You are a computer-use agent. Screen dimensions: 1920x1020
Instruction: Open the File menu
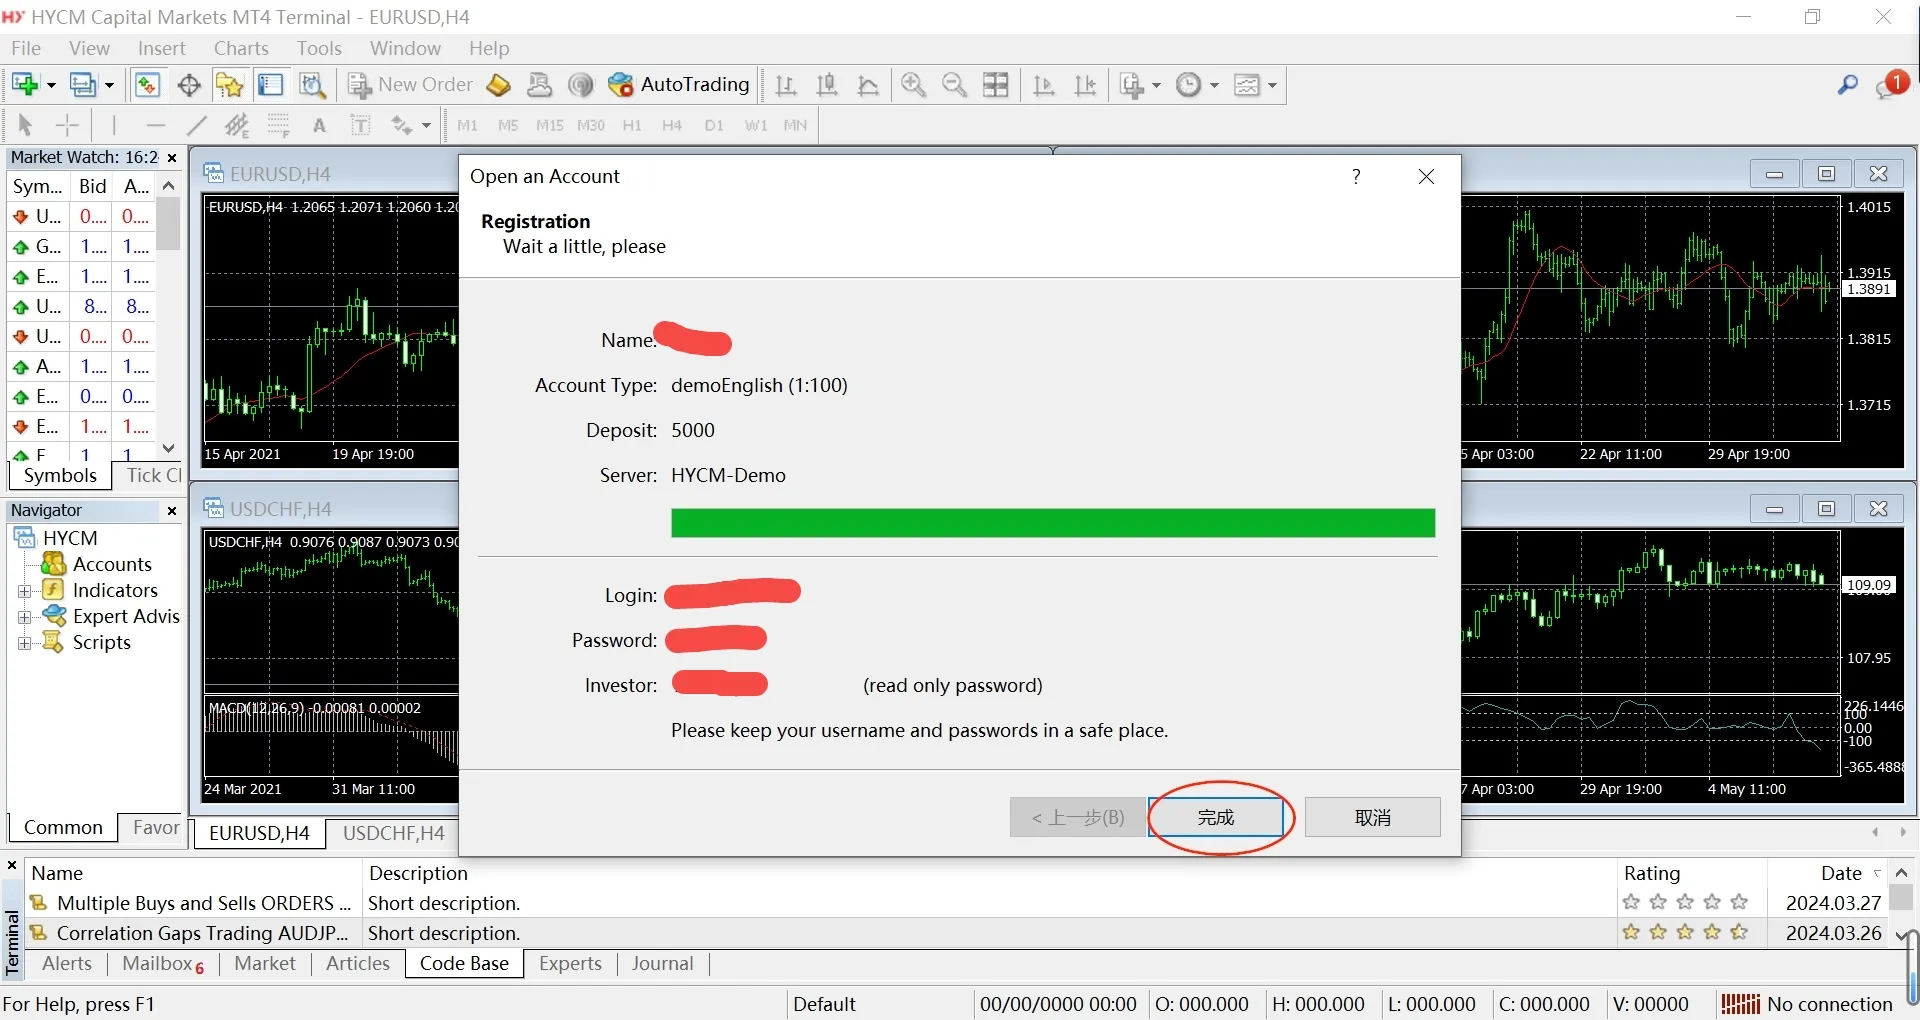click(26, 48)
